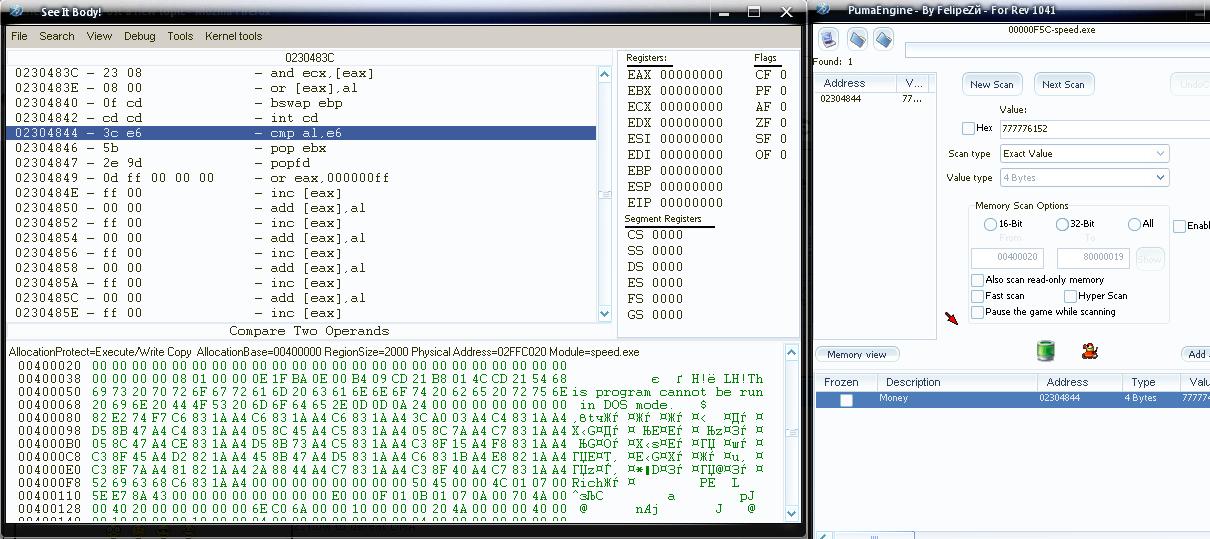Click the PumaEngine title bar app icon

(829, 10)
